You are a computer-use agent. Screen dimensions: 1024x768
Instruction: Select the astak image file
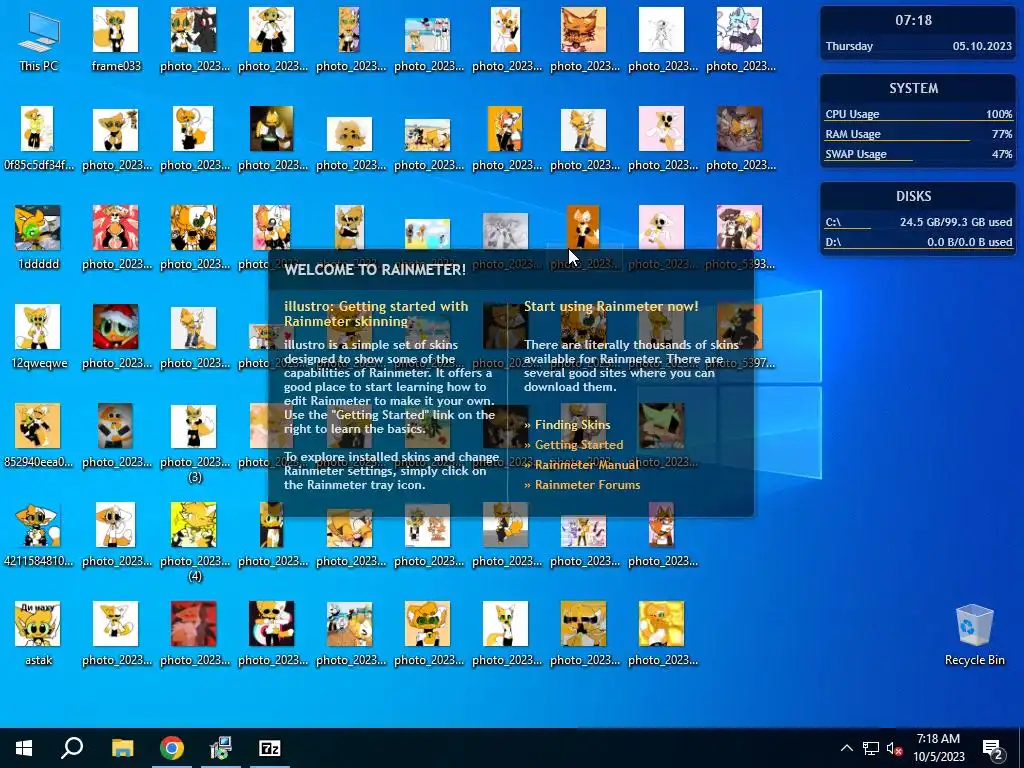38,633
